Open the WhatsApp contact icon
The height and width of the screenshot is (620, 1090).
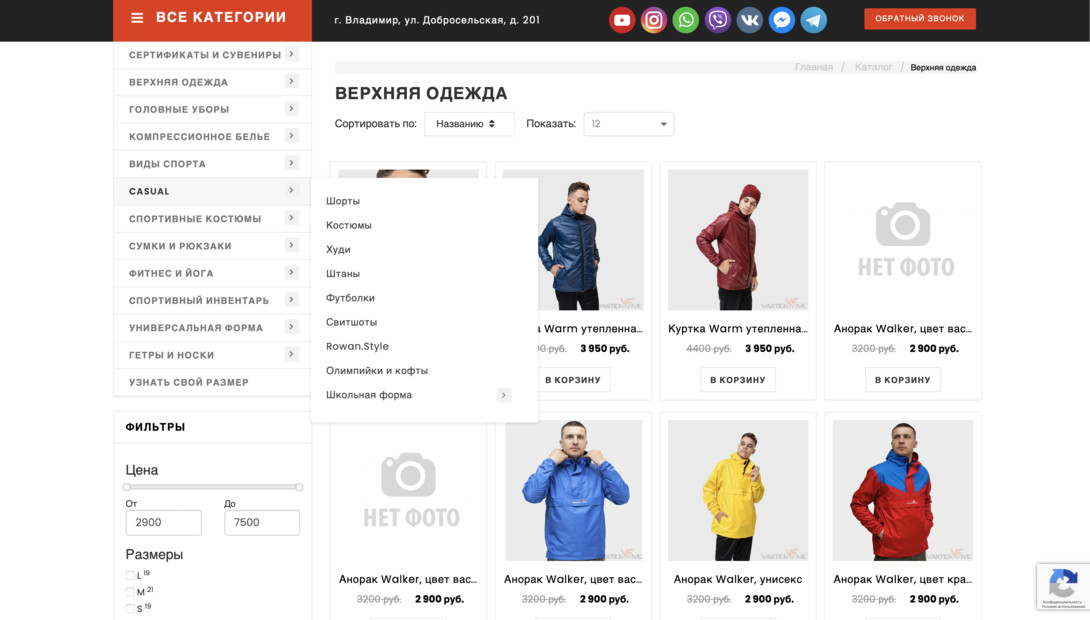(x=685, y=20)
